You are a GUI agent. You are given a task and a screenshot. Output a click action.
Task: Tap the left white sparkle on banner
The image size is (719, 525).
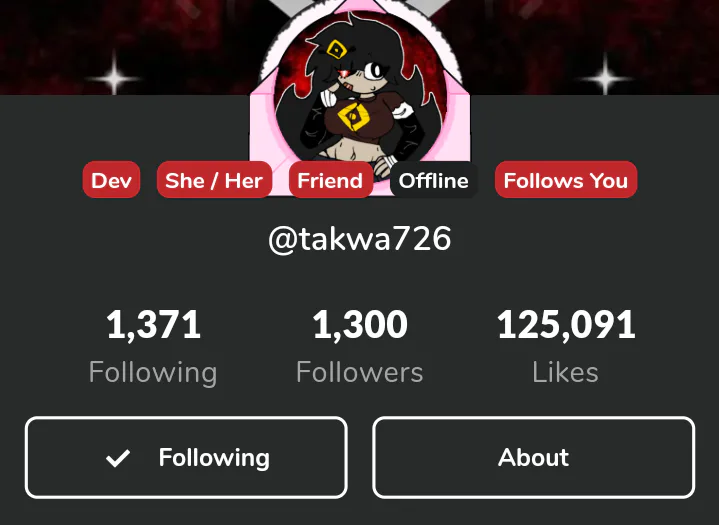(115, 77)
